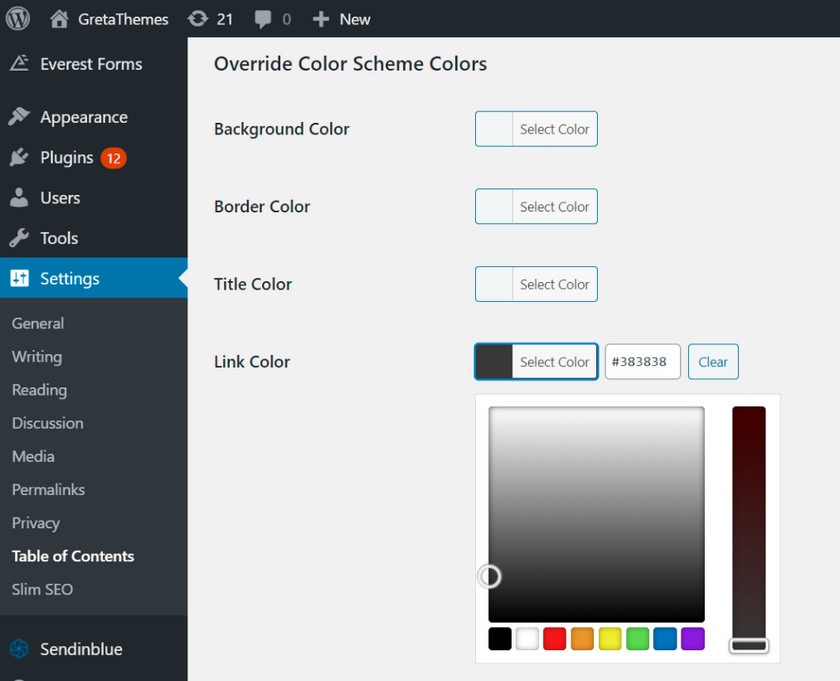Go to Discussion settings
This screenshot has height=681, width=840.
coord(48,423)
